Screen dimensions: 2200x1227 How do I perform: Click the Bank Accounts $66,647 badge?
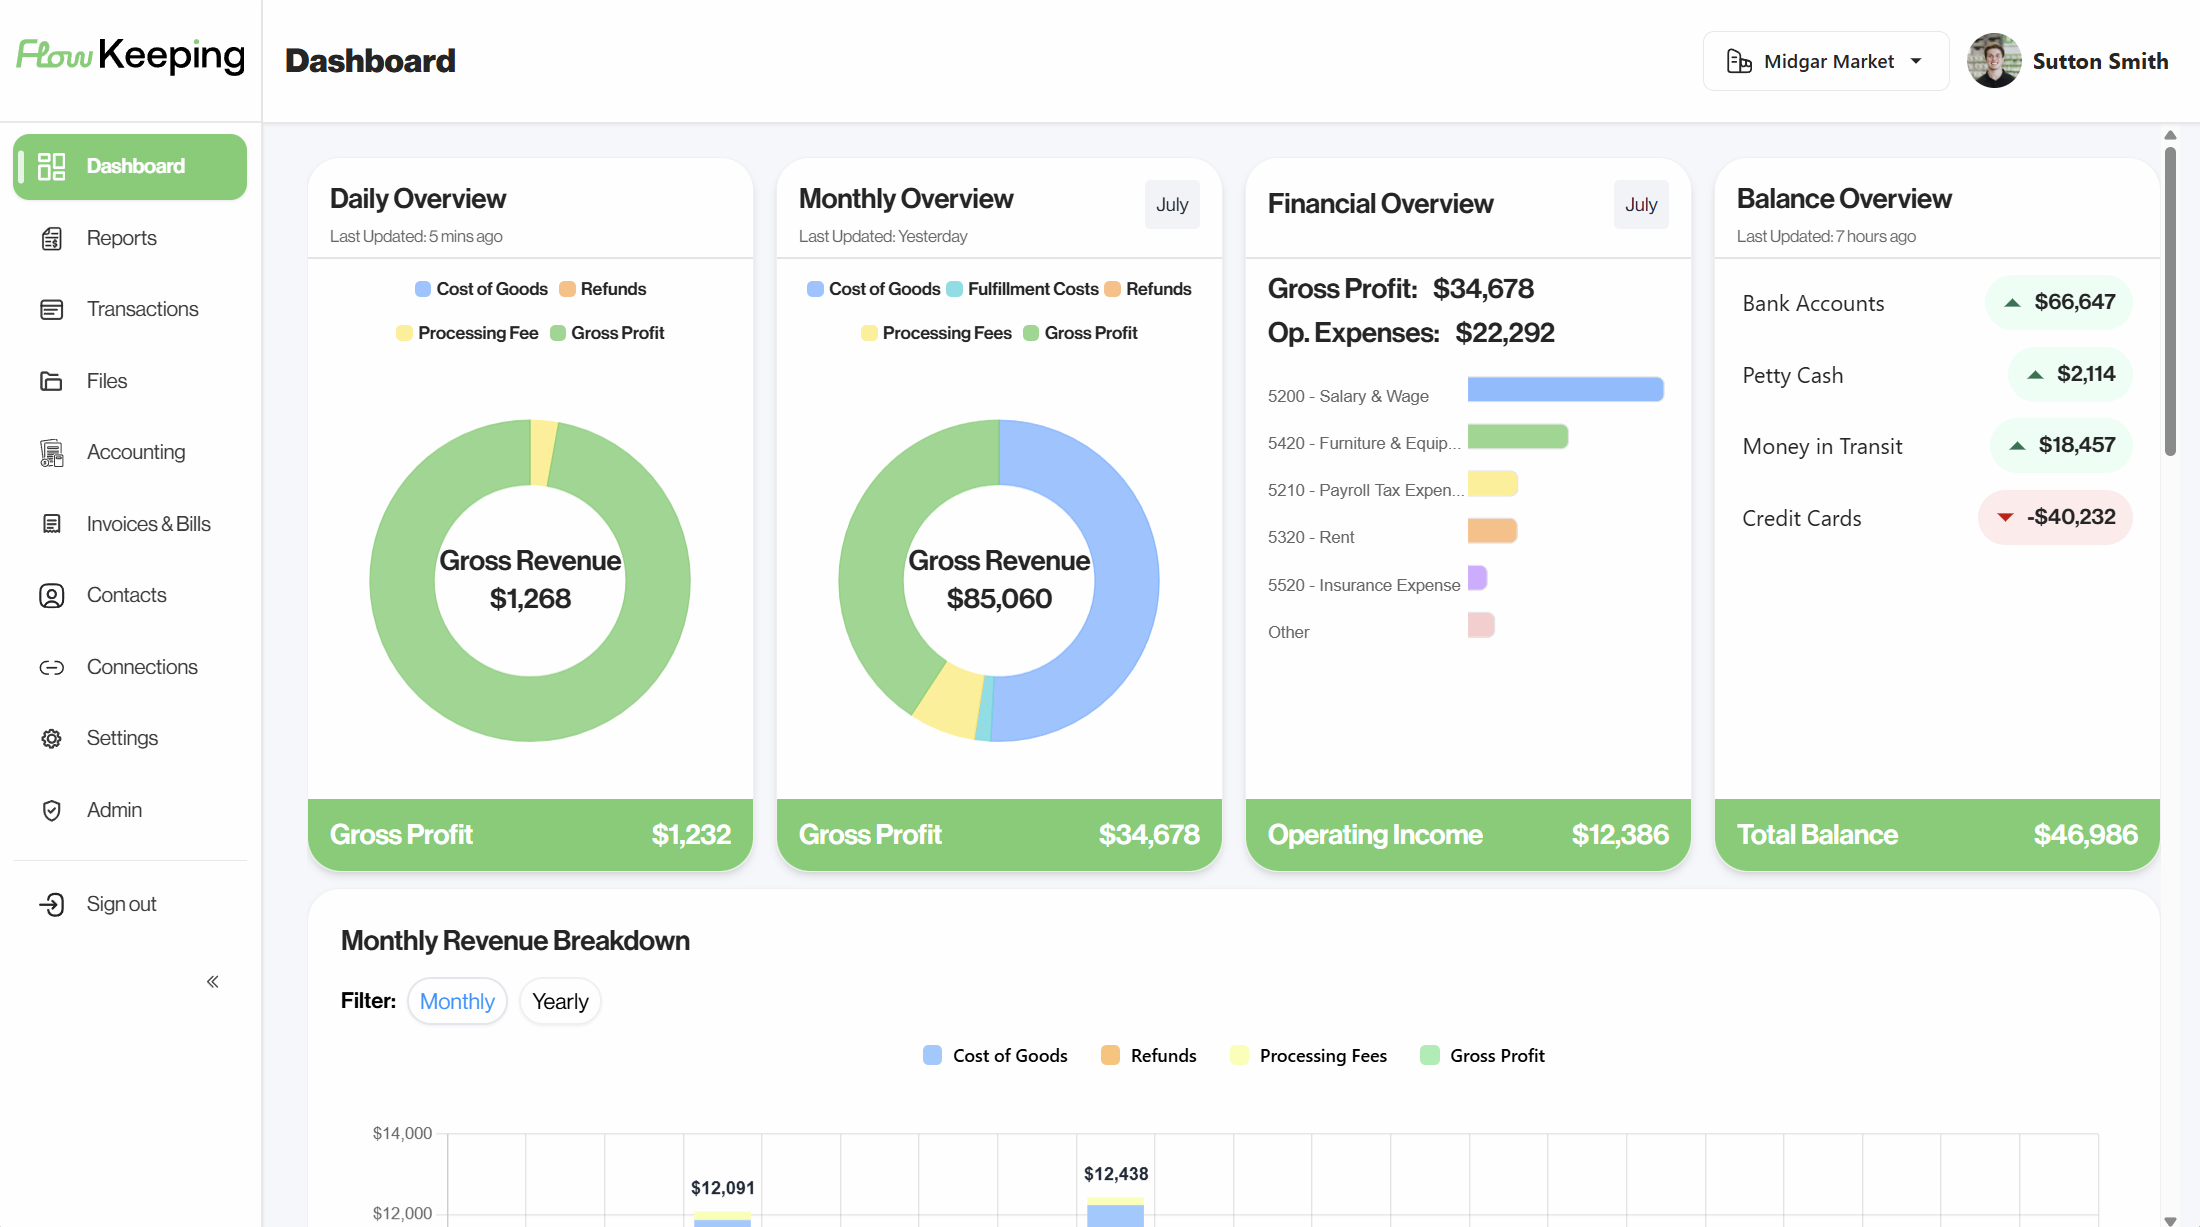tap(2059, 302)
